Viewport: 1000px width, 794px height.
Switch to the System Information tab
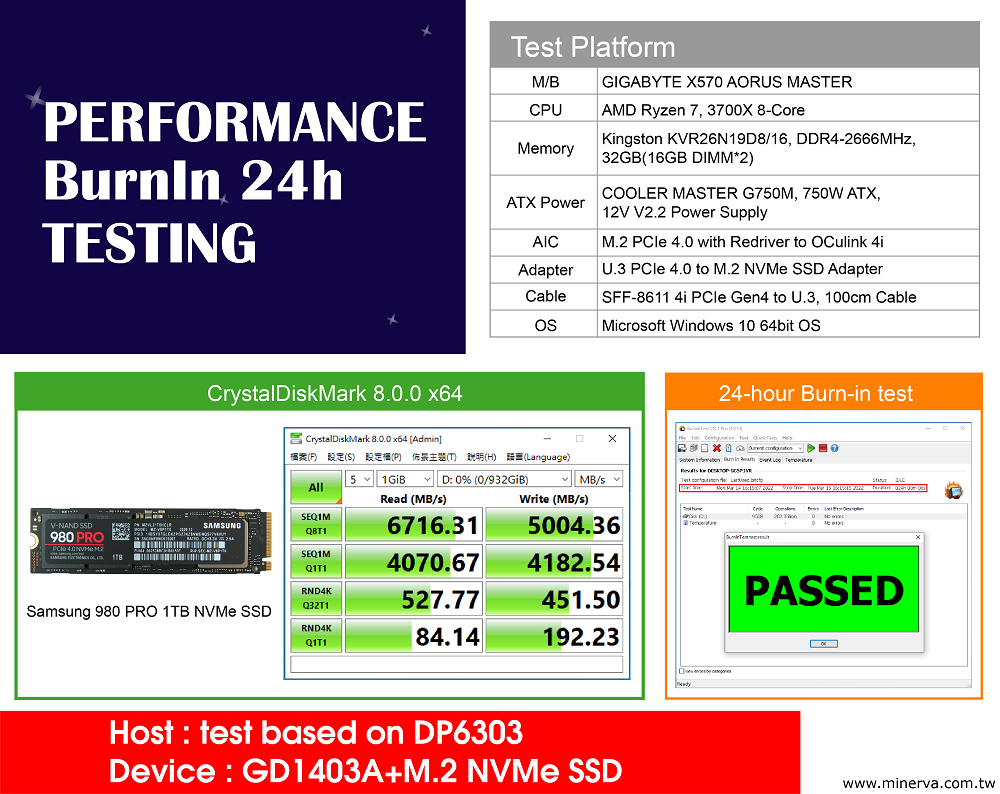[x=700, y=460]
